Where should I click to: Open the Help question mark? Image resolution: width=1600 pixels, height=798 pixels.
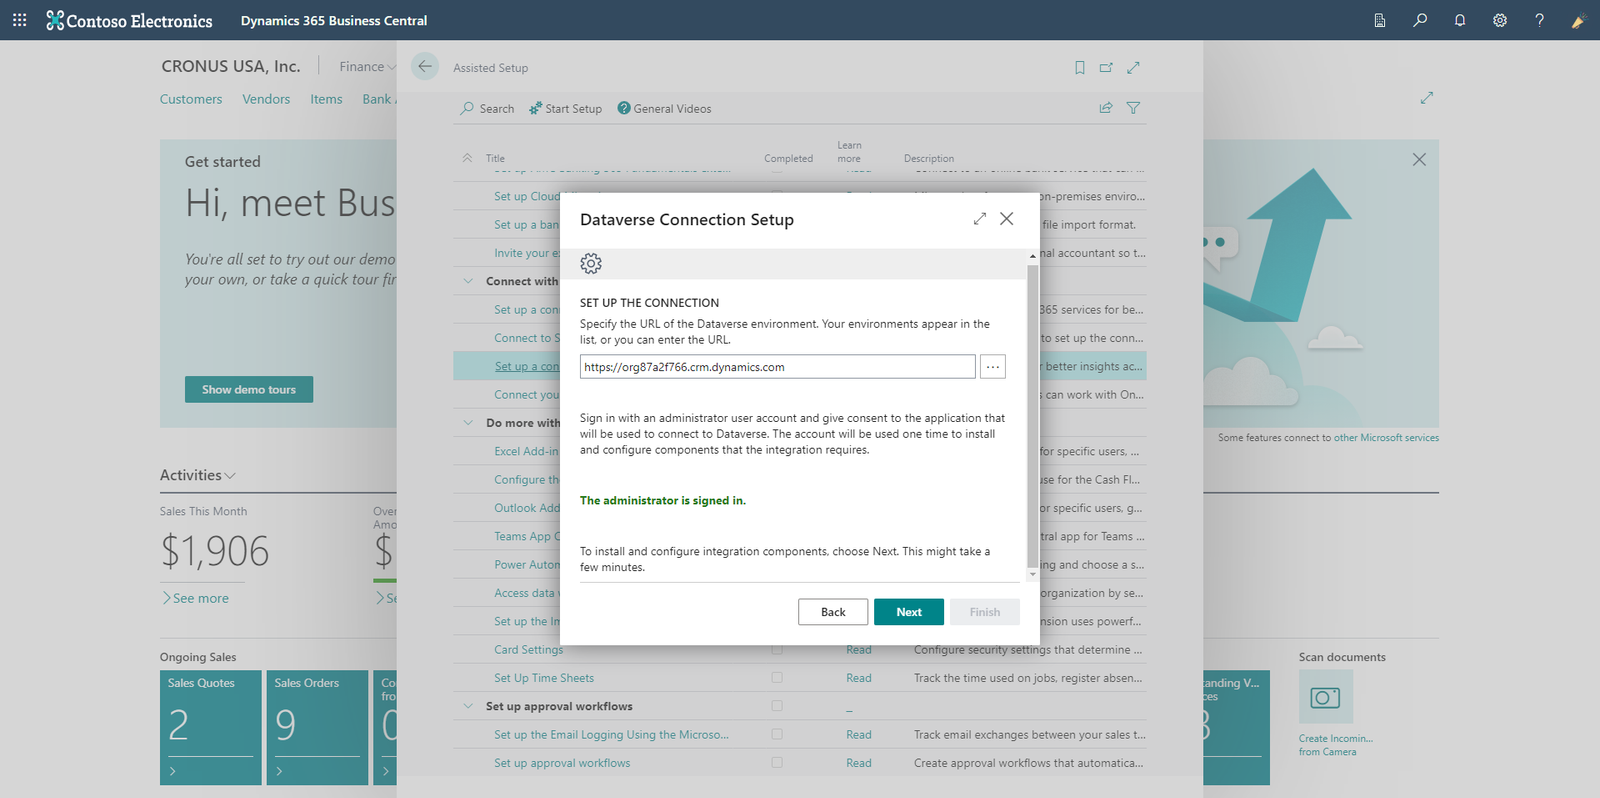[1539, 20]
